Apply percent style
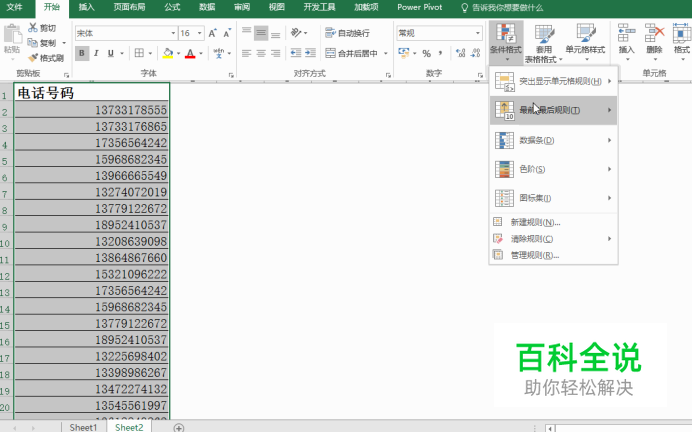This screenshot has height=432, width=692. point(426,53)
